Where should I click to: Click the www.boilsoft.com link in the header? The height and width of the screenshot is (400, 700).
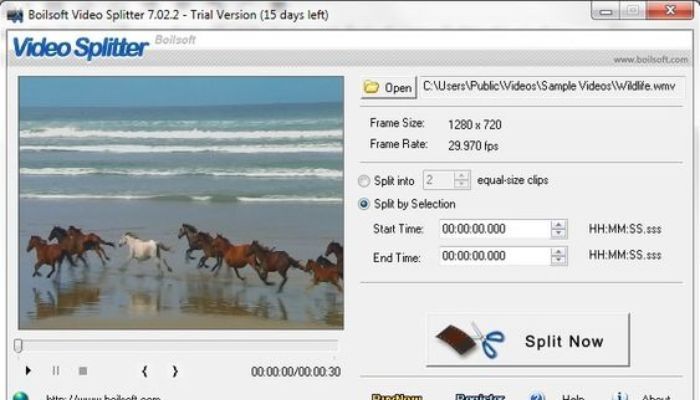[650, 60]
